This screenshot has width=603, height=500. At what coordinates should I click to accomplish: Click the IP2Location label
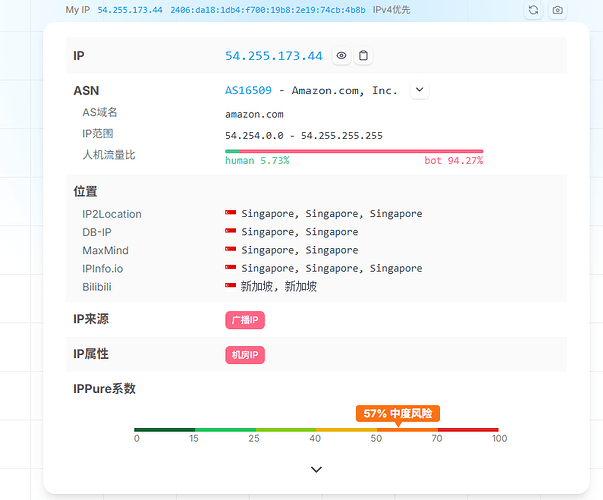pyautogui.click(x=112, y=214)
